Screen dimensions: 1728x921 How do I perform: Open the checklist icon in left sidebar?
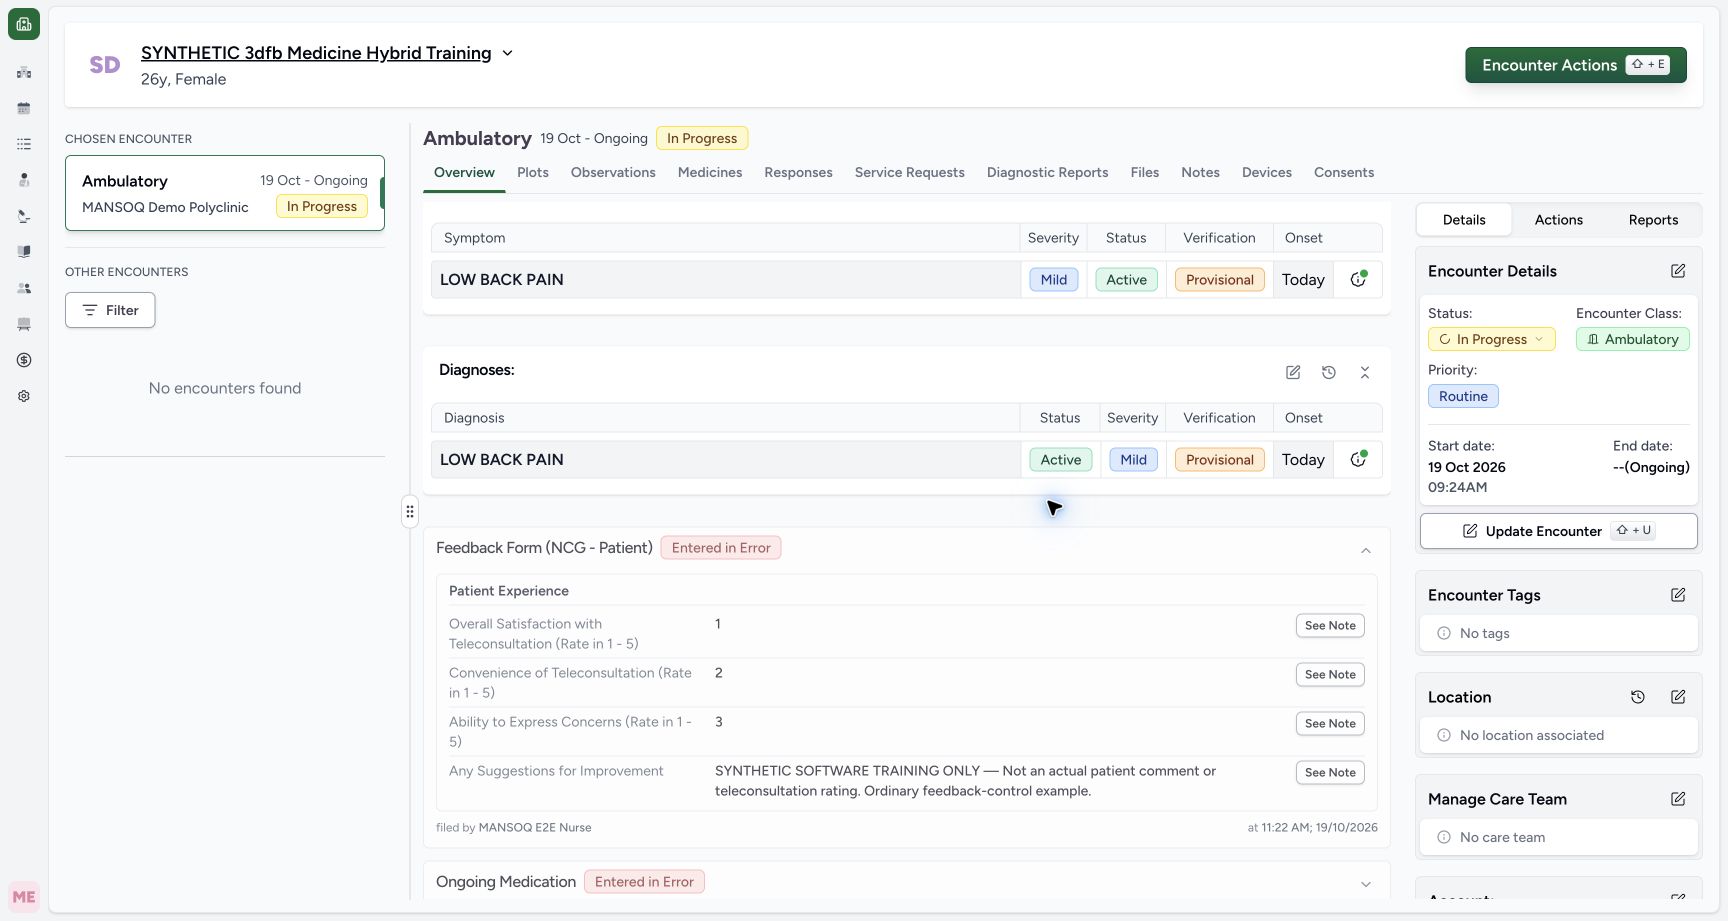tap(24, 144)
